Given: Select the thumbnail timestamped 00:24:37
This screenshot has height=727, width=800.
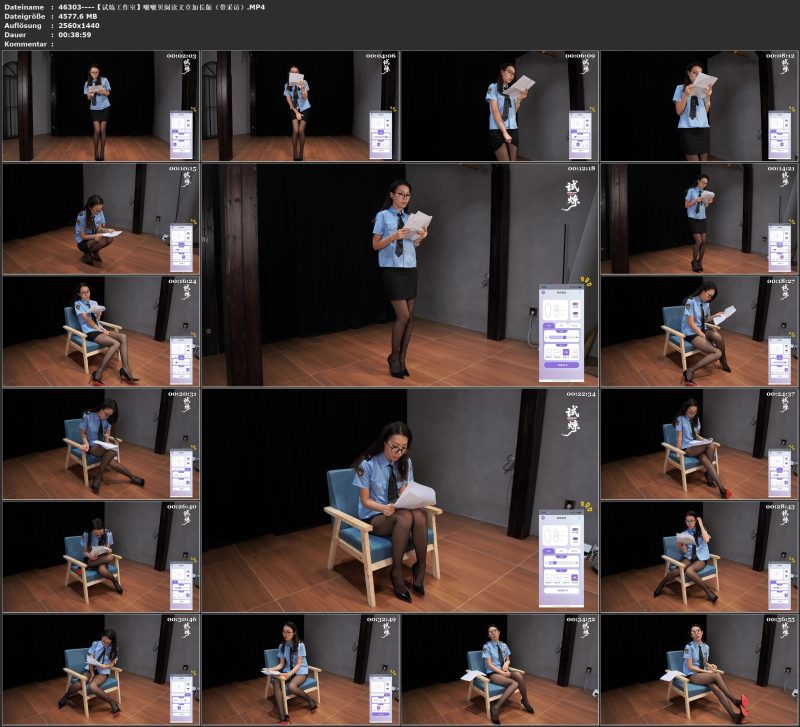Looking at the screenshot, I should [699, 443].
